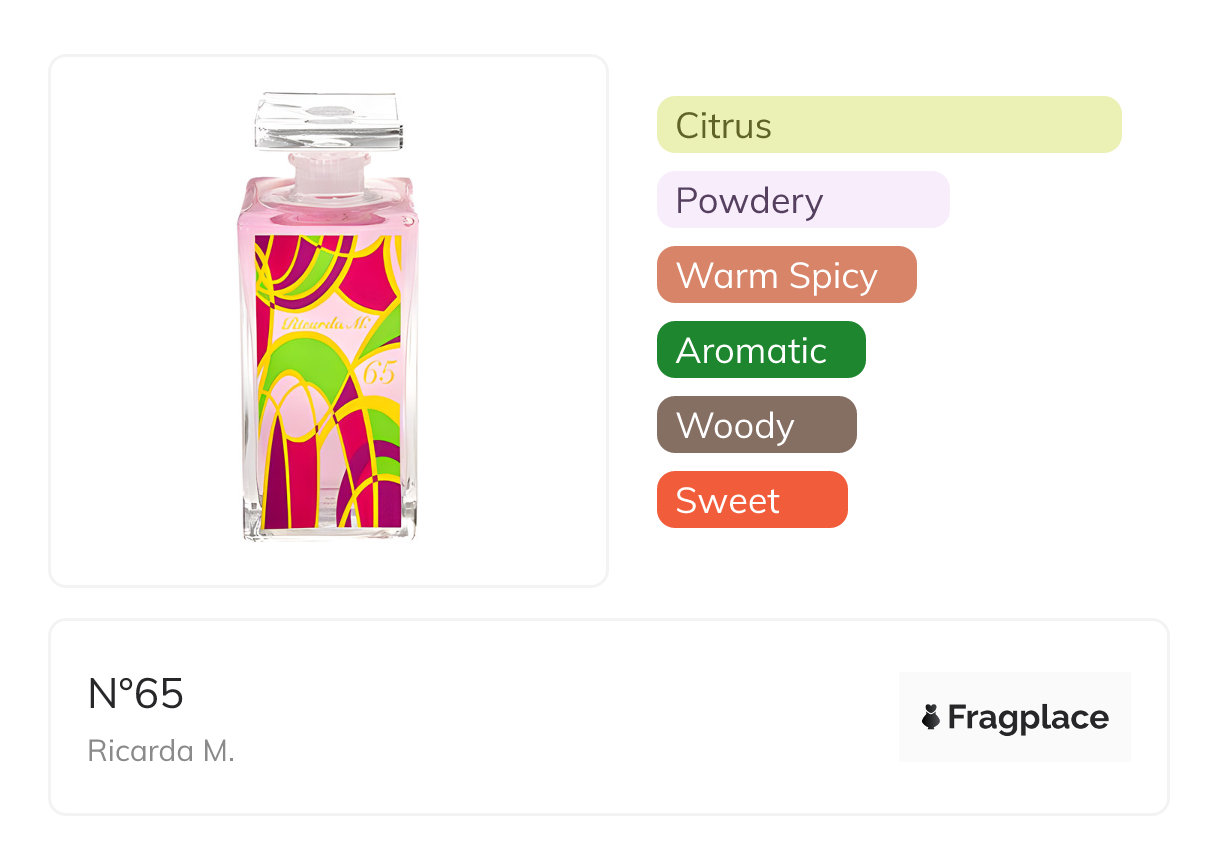Click the pink liquid area above the bottle label
The width and height of the screenshot is (1218, 864).
click(x=329, y=213)
